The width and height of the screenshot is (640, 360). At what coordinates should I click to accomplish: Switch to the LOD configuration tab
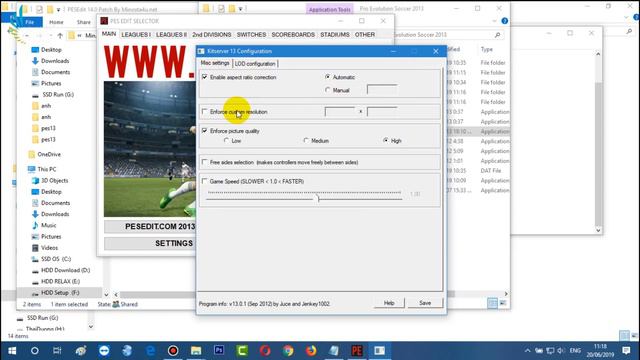(255, 64)
